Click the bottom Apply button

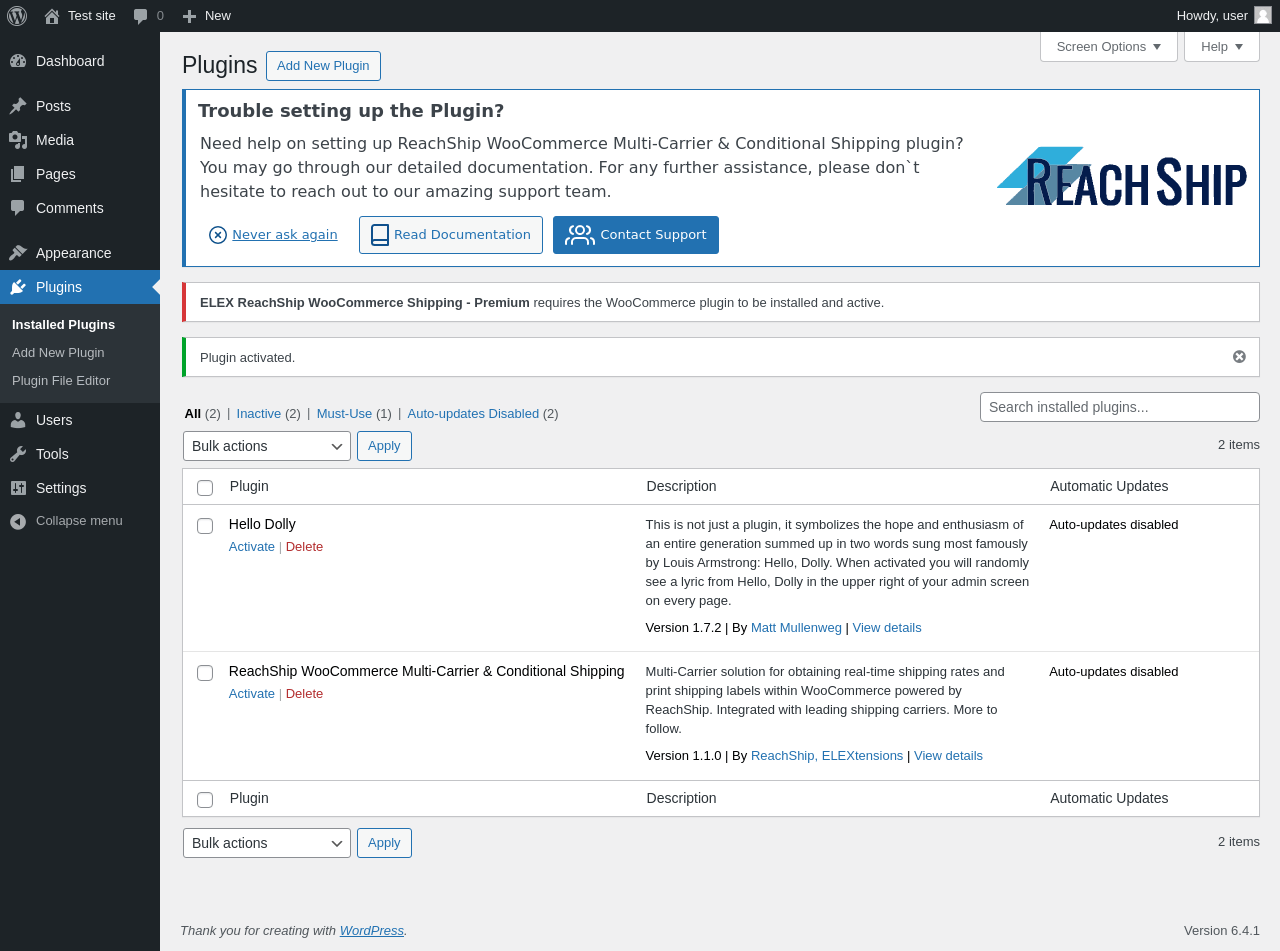384,843
